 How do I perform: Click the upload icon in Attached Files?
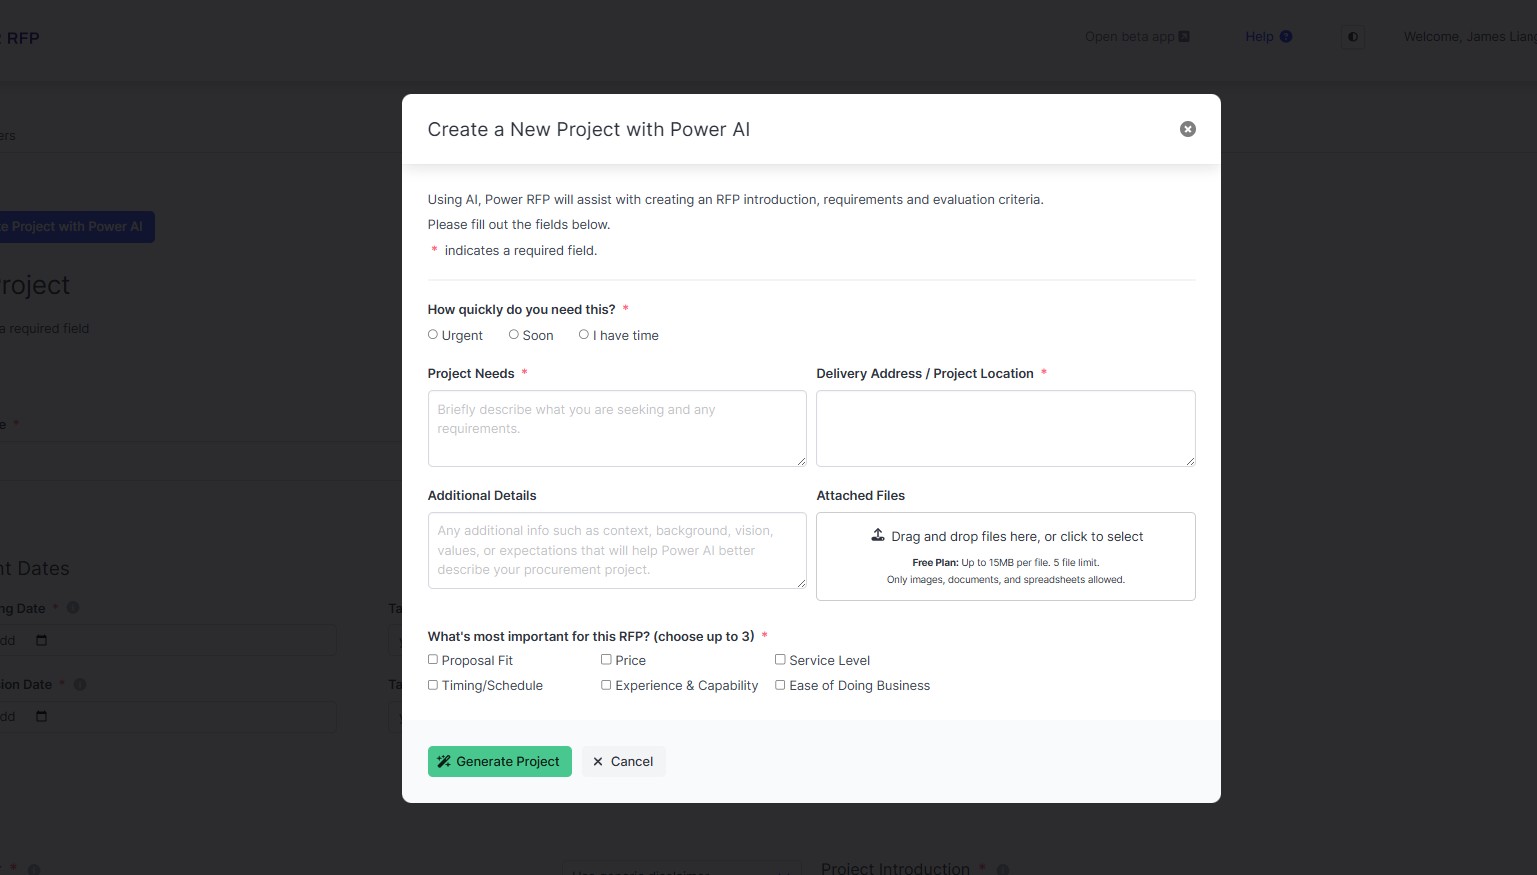tap(878, 535)
